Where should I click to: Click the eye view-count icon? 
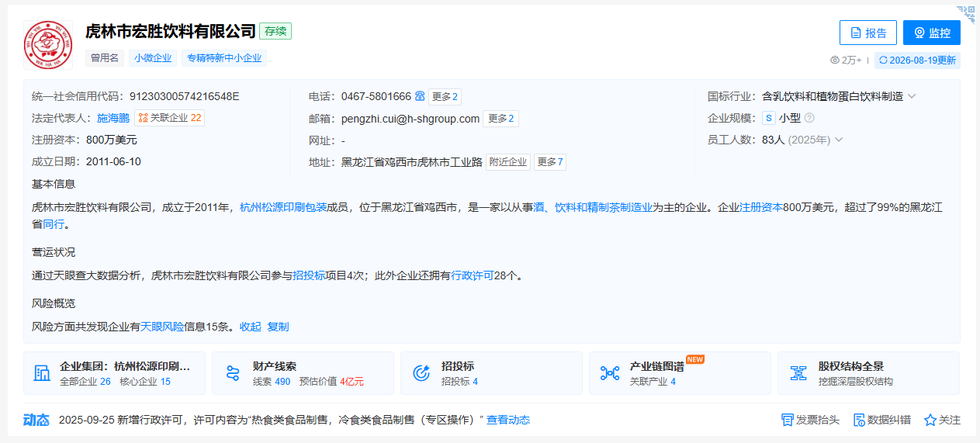point(834,60)
